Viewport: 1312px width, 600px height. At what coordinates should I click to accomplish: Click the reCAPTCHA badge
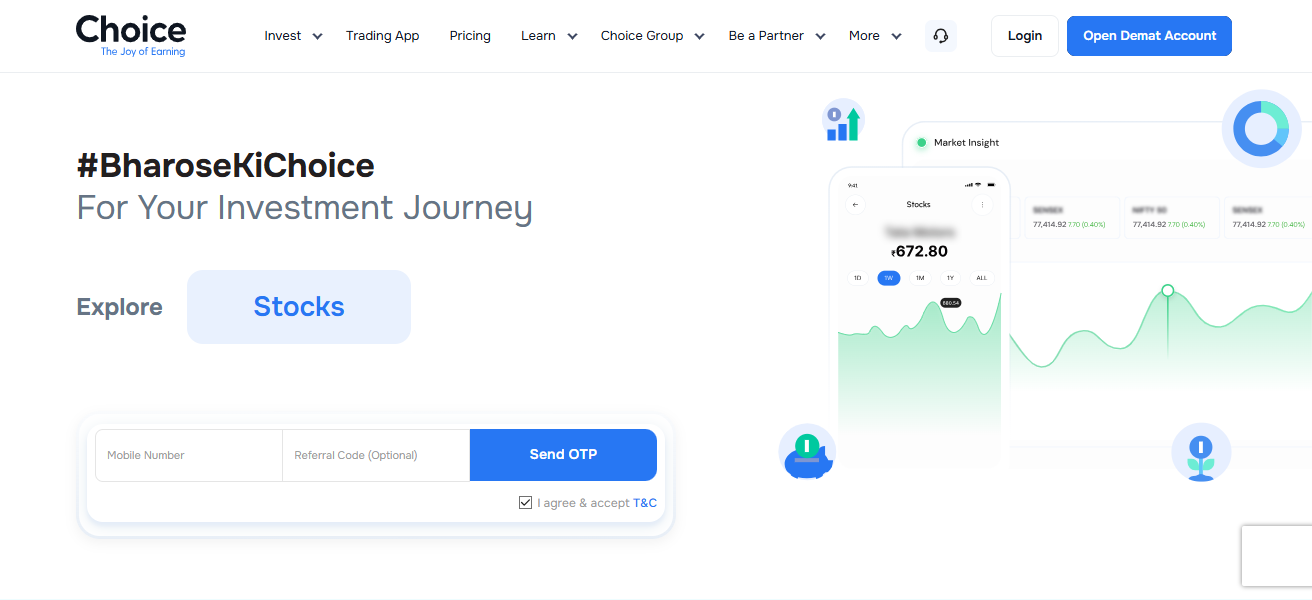click(1277, 556)
